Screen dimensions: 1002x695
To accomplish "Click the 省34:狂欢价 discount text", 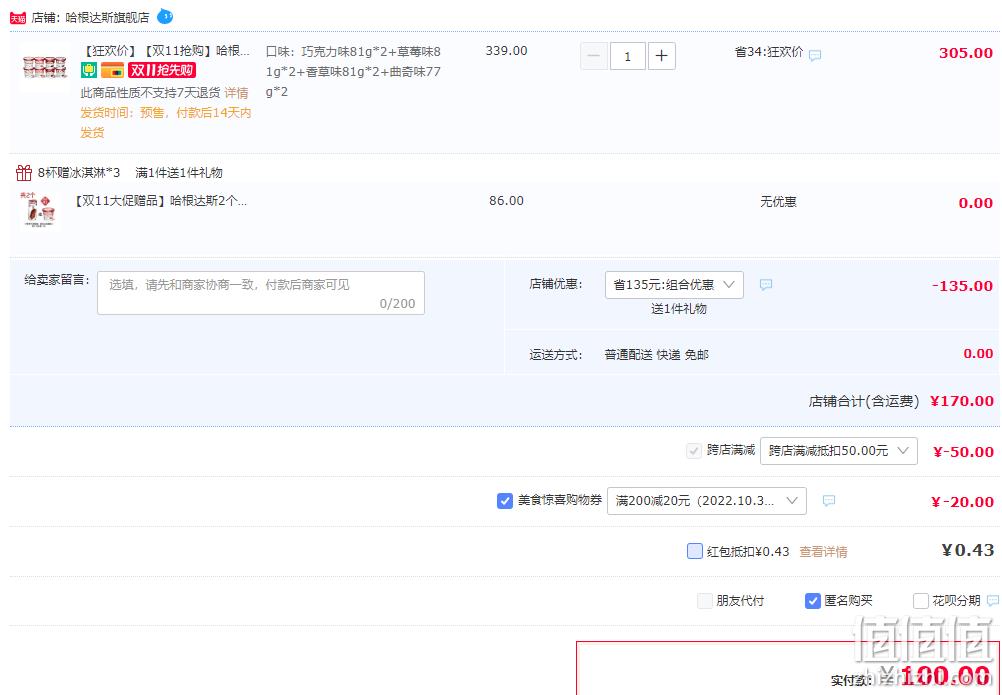I will (x=769, y=52).
